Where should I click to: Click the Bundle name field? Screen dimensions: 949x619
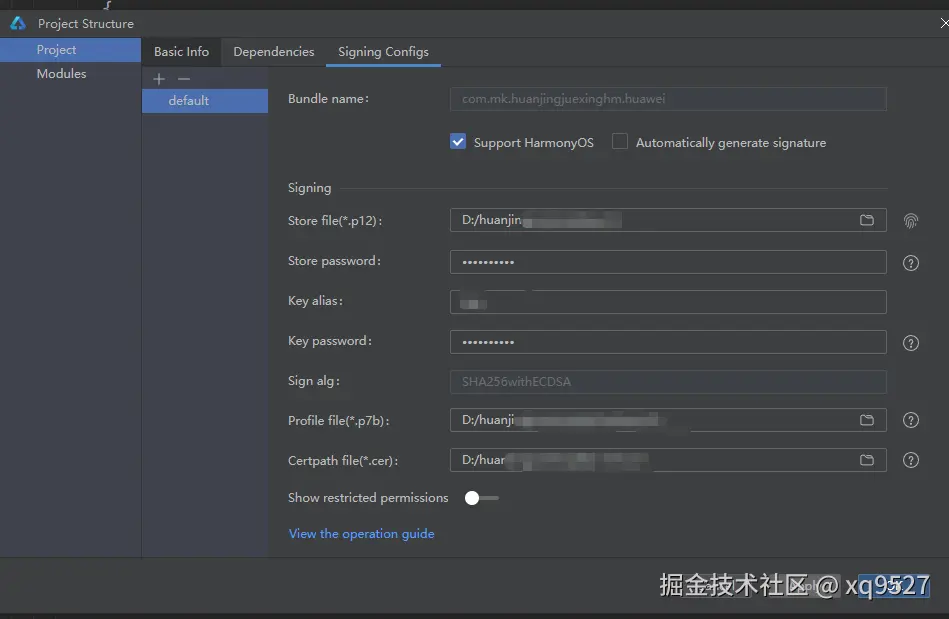pos(668,99)
